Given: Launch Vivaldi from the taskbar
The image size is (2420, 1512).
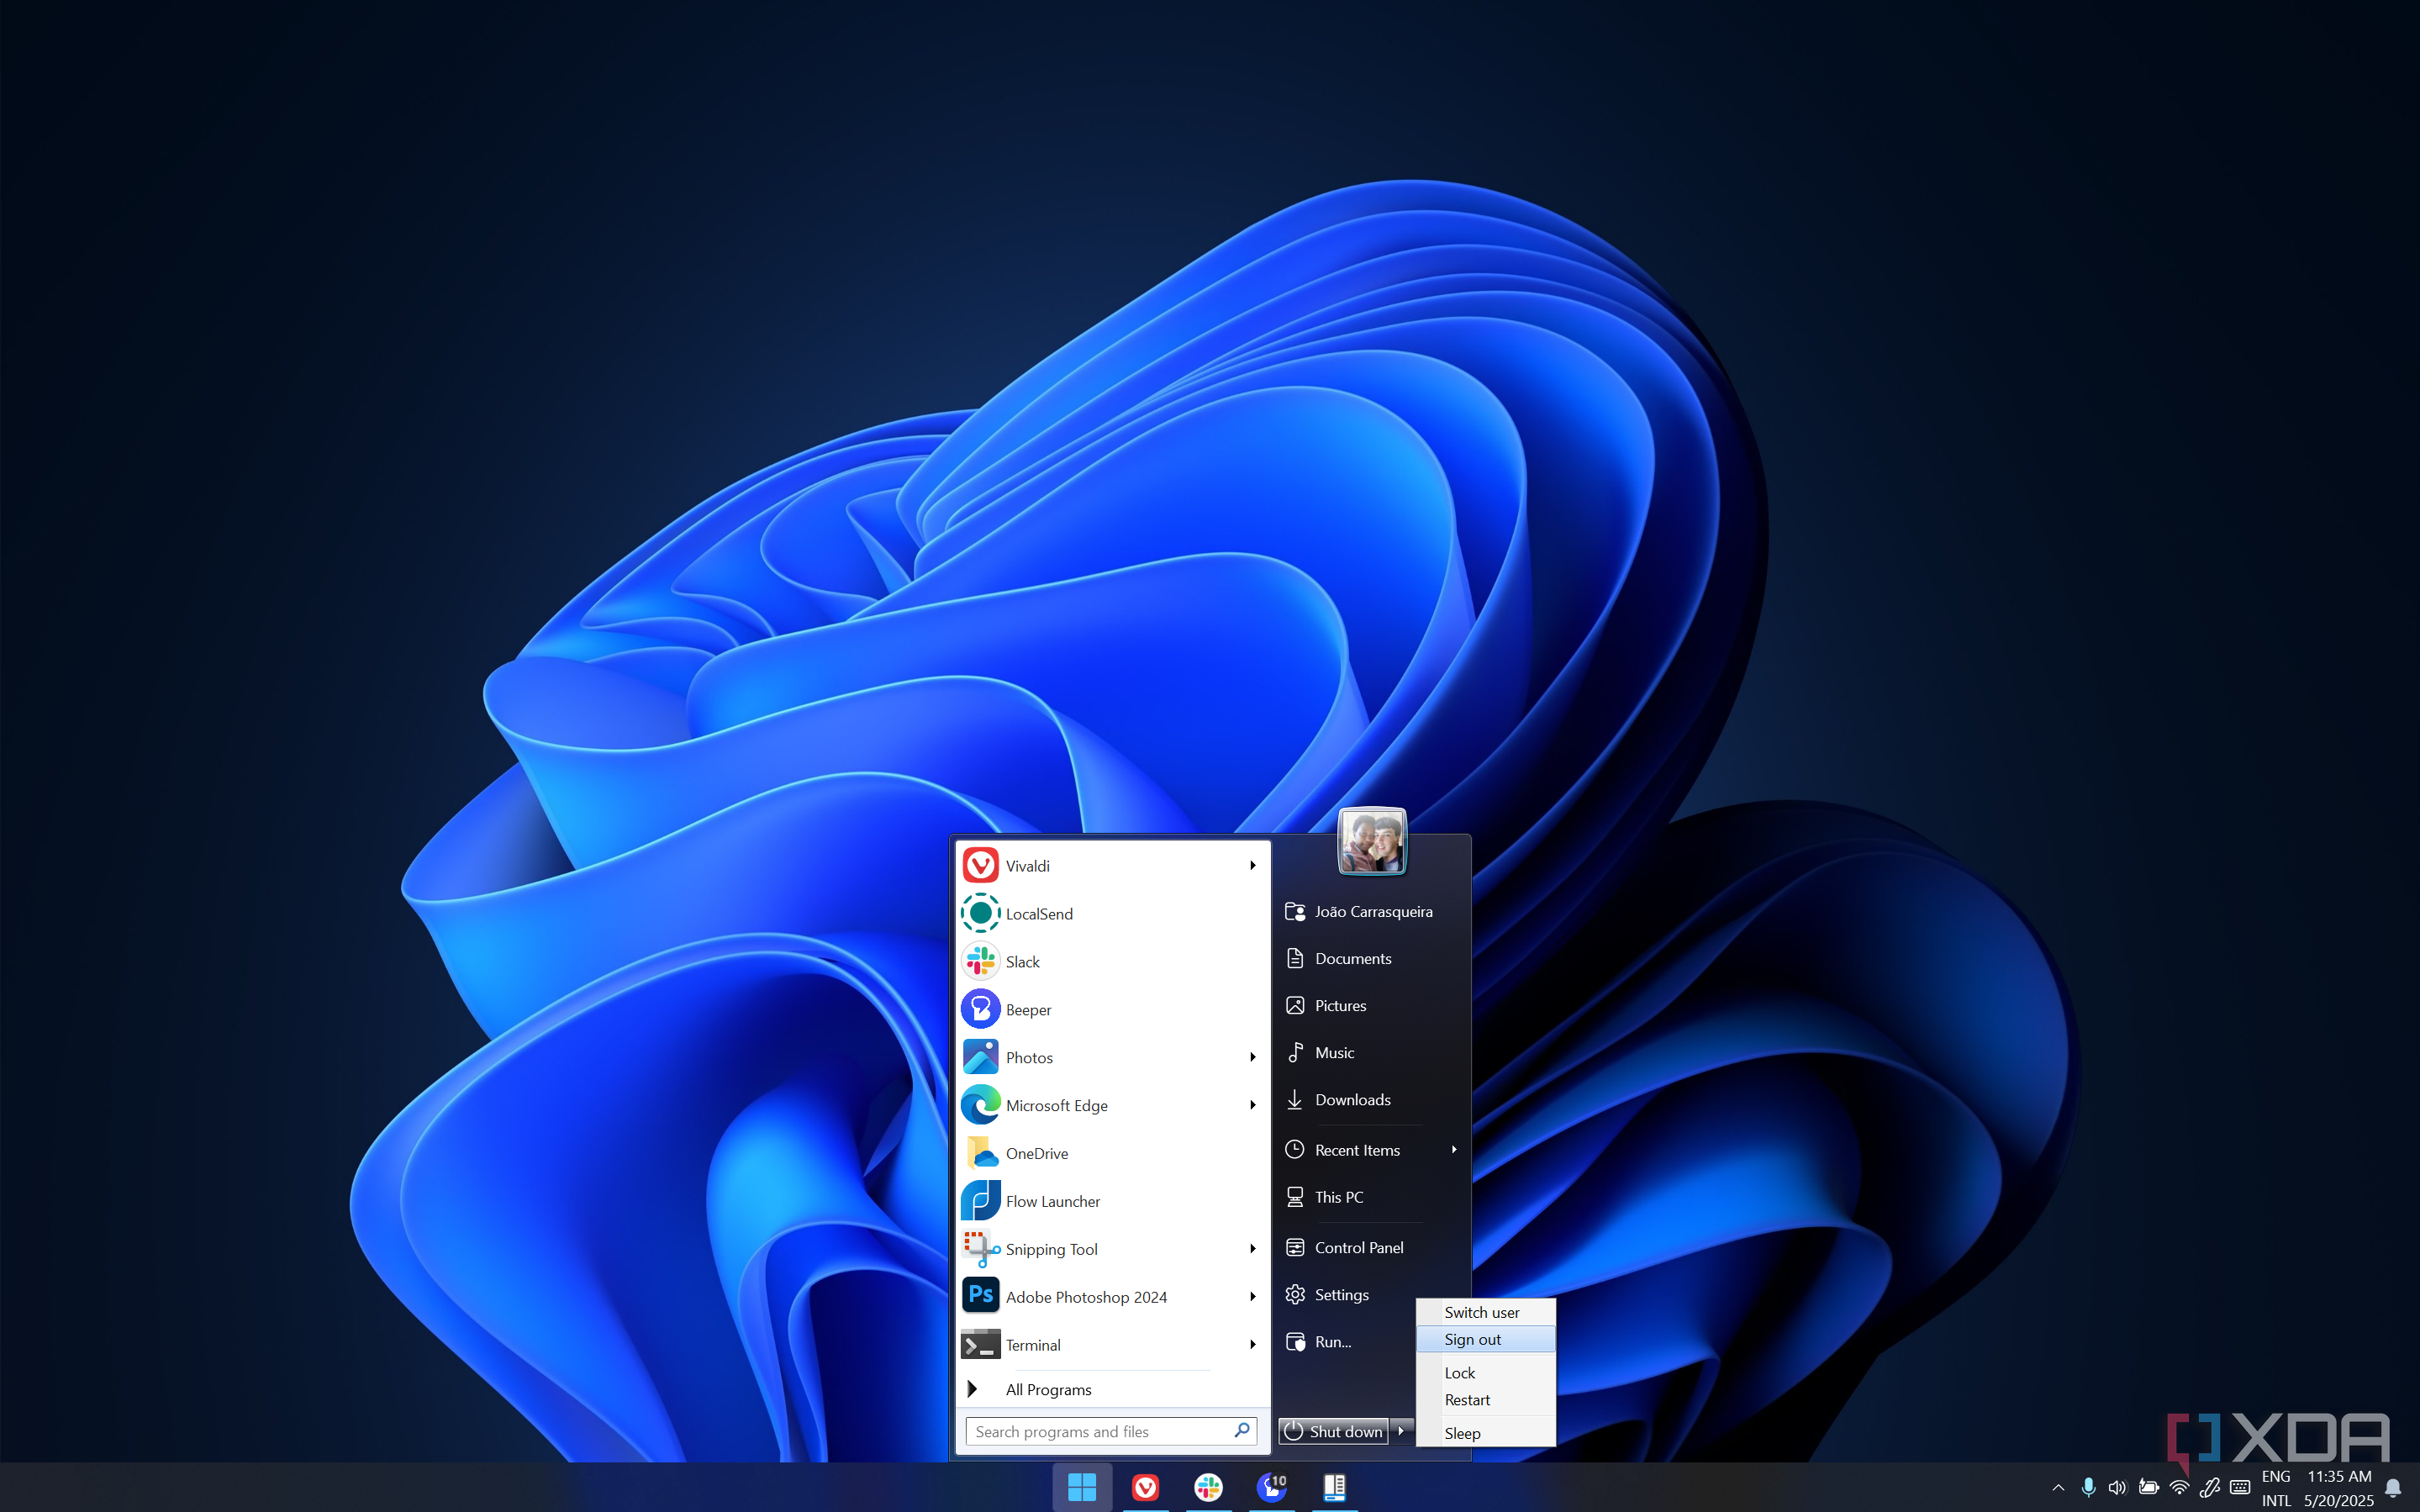Looking at the screenshot, I should click(x=1145, y=1488).
